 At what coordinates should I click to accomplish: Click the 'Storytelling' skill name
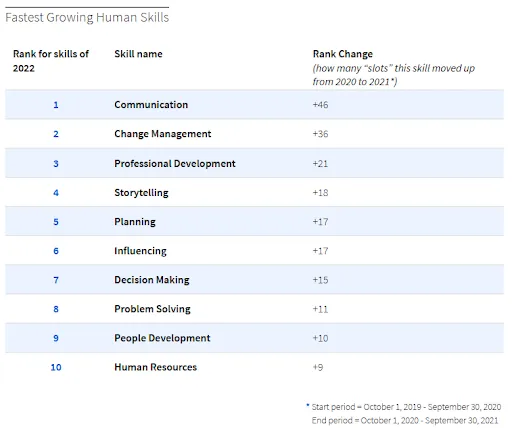click(141, 193)
